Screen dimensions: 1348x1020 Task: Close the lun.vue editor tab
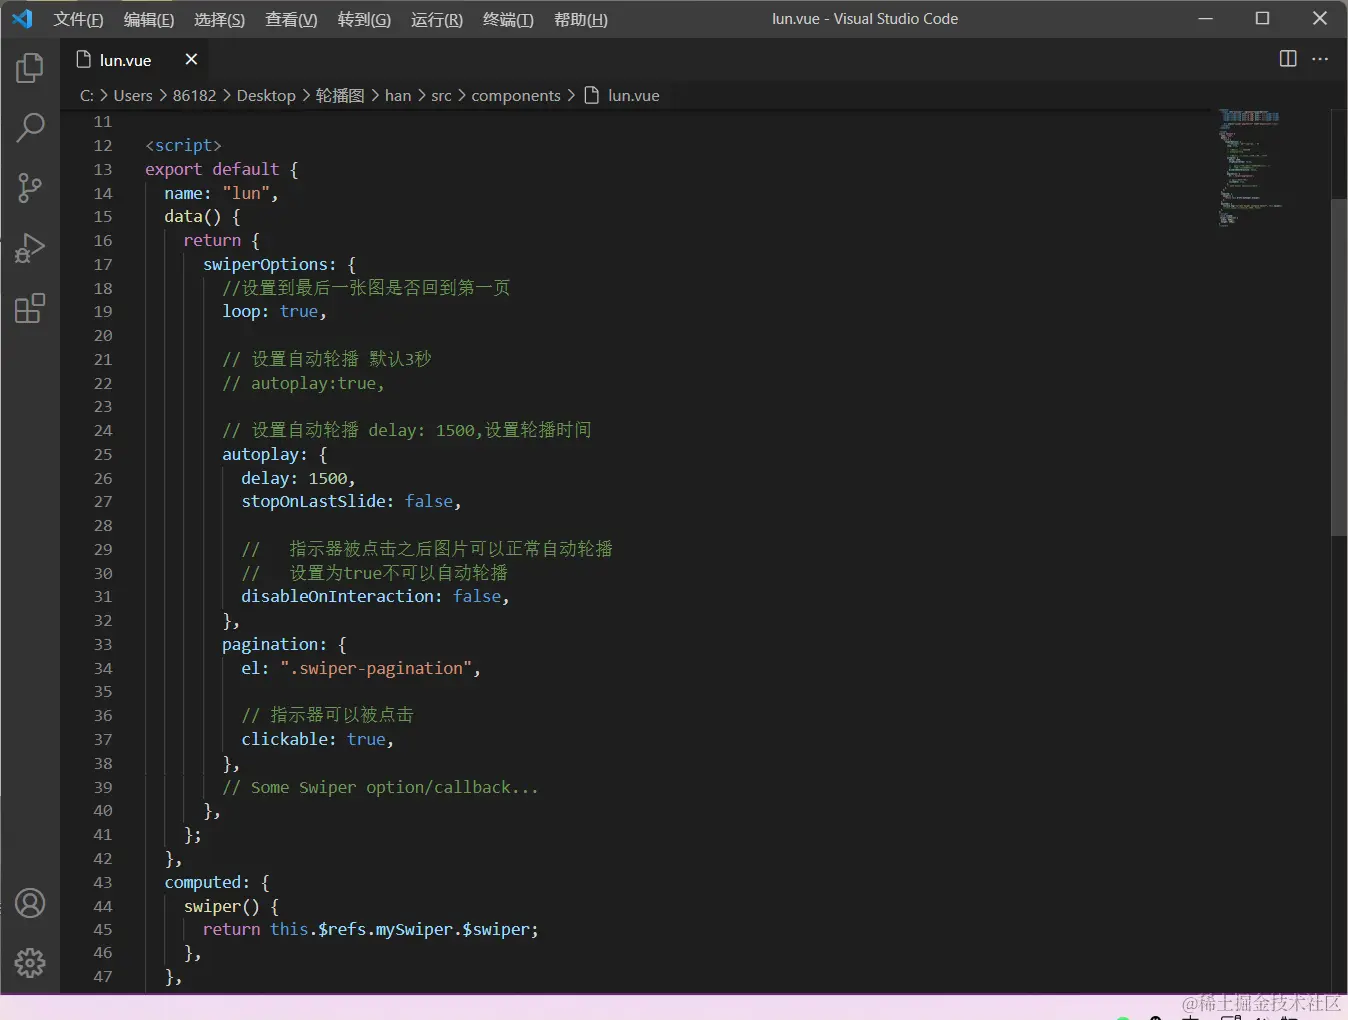(x=191, y=60)
